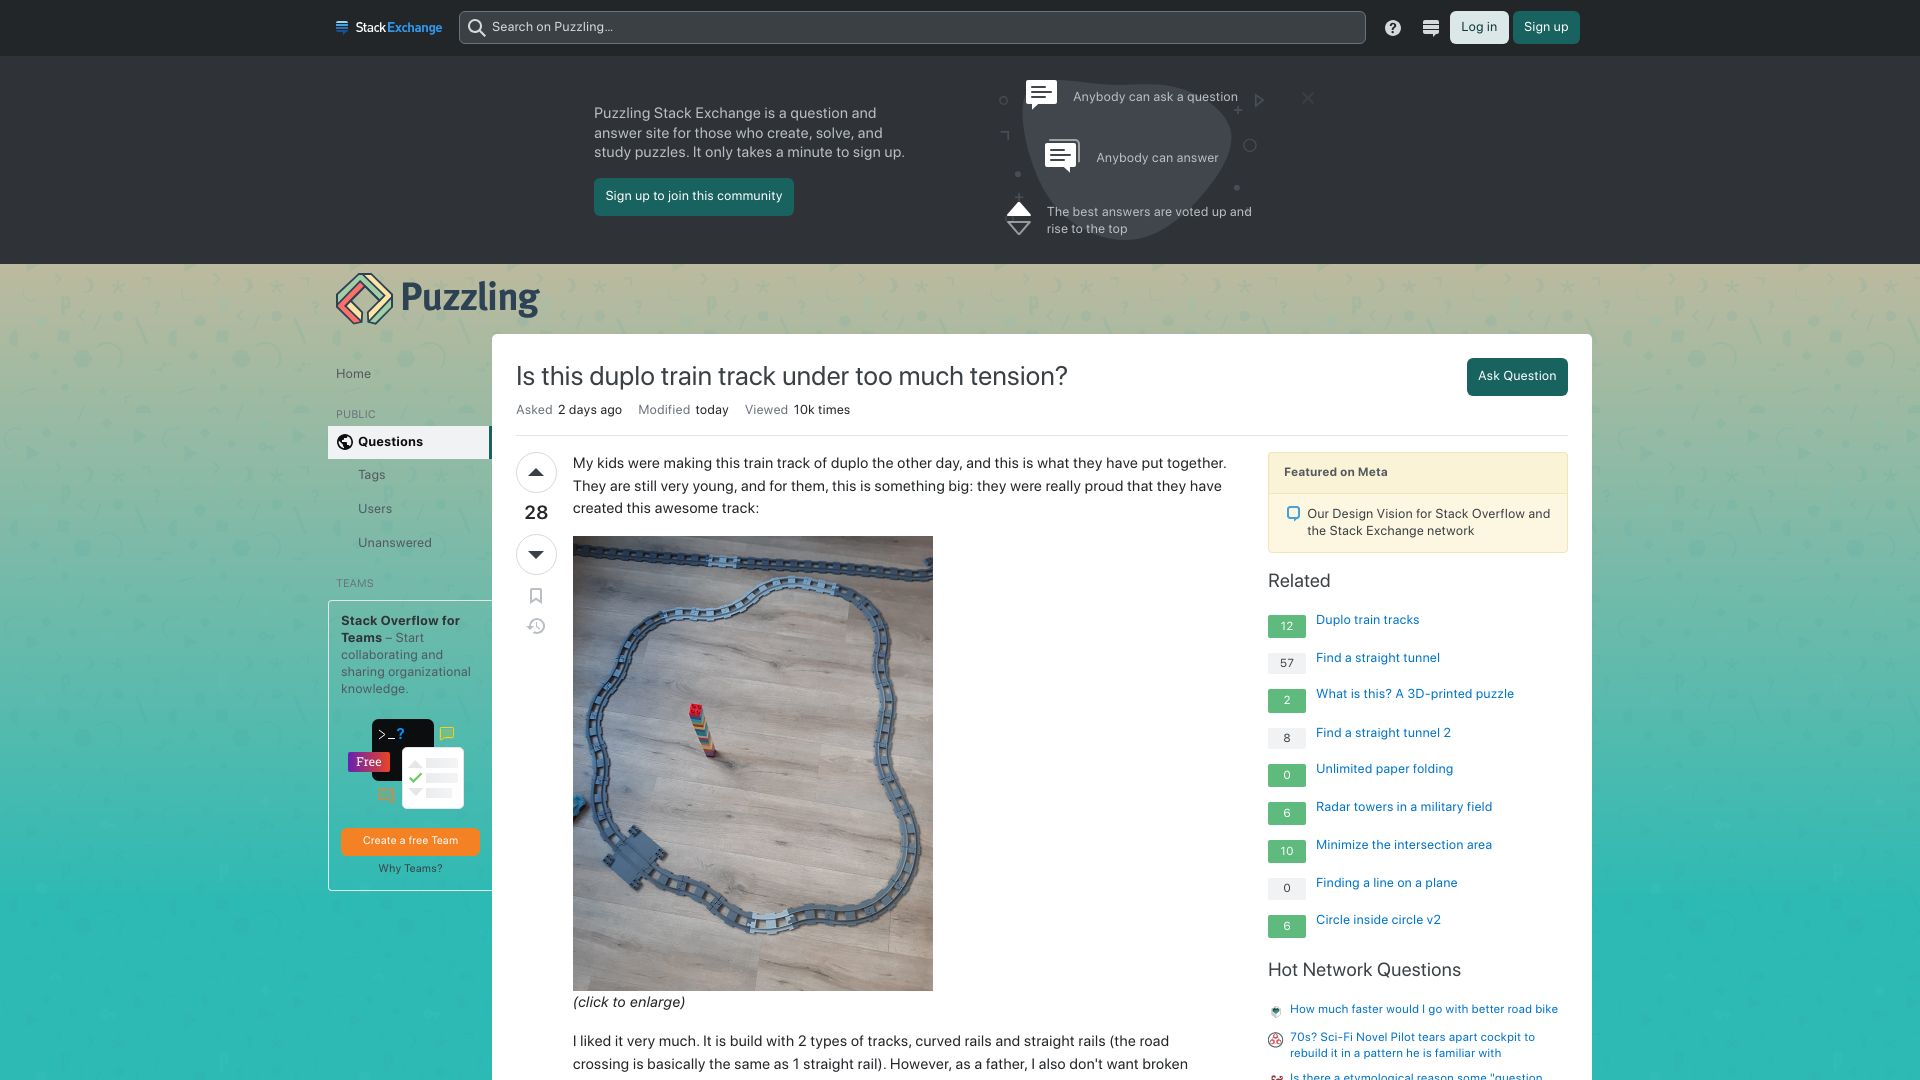
Task: Click Create a free Team button
Action: pos(410,841)
